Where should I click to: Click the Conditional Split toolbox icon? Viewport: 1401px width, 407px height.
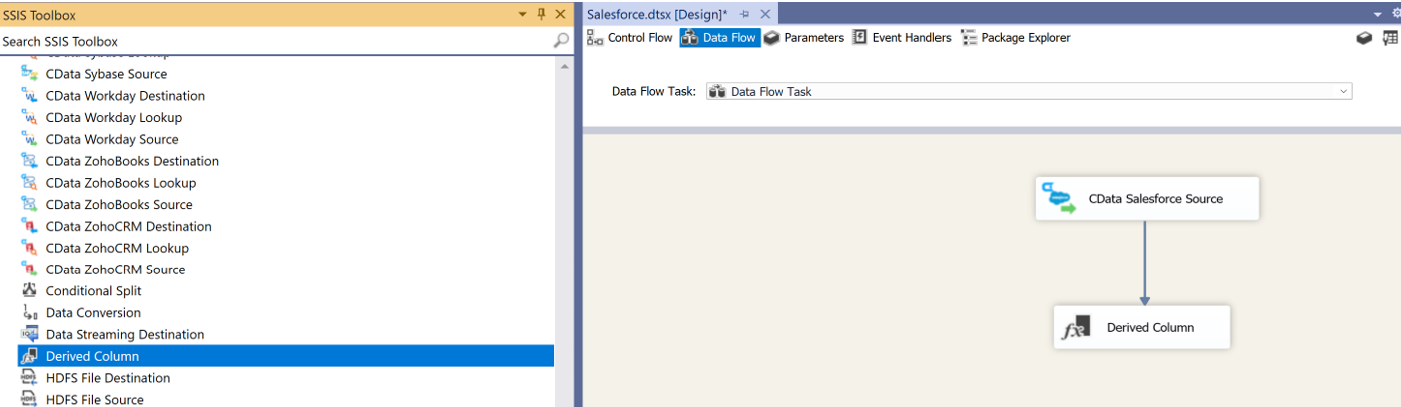coord(29,291)
